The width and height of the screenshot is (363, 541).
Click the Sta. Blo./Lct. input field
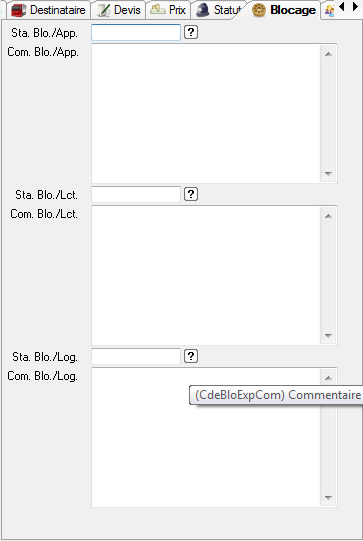coord(136,194)
